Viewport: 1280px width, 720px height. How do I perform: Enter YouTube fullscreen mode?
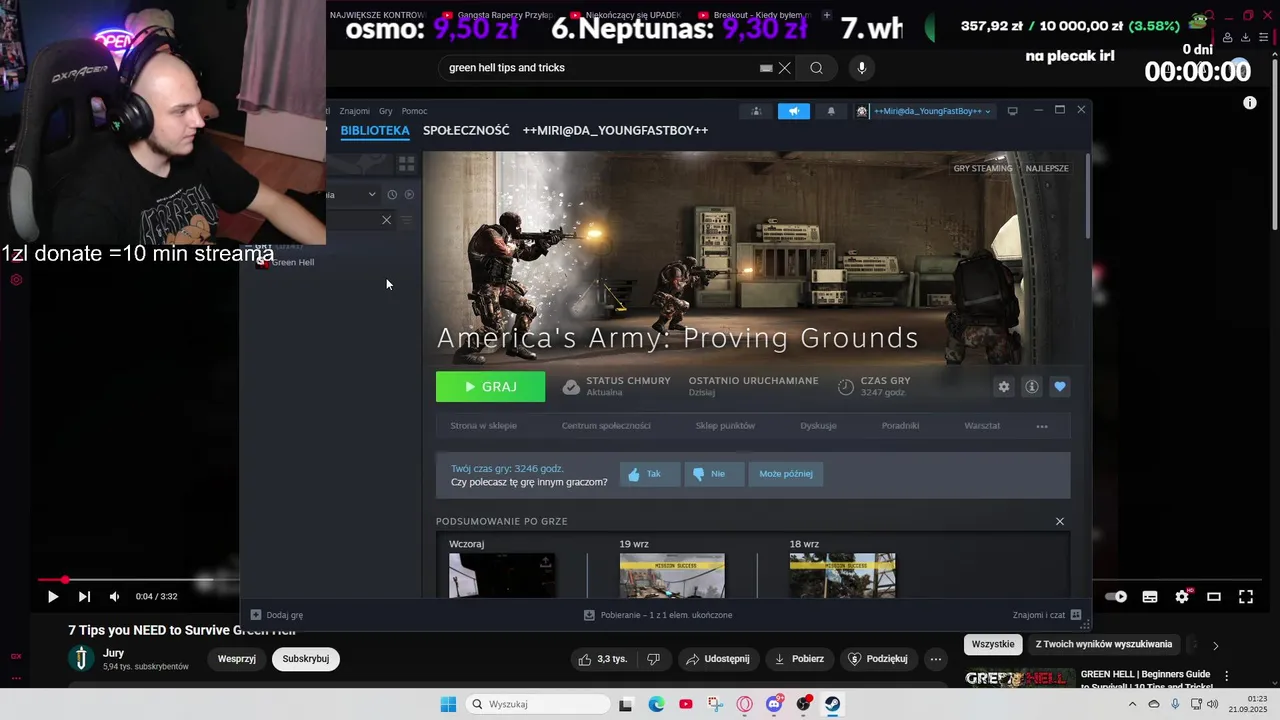click(1246, 597)
